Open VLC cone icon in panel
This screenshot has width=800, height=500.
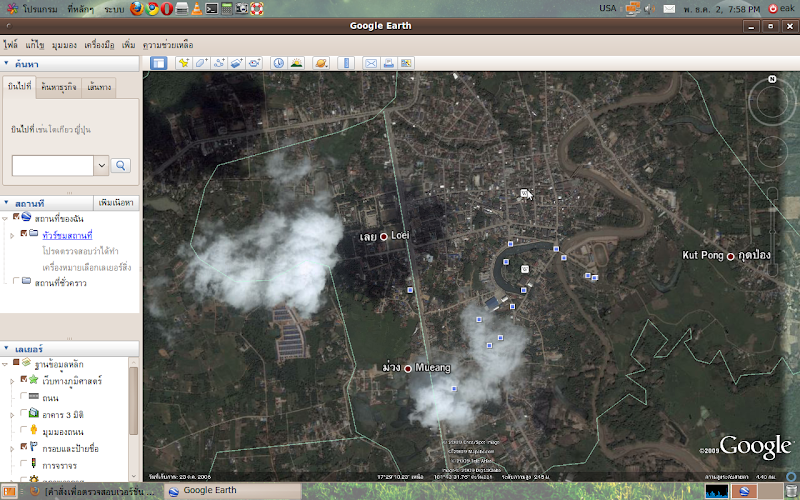[196, 9]
